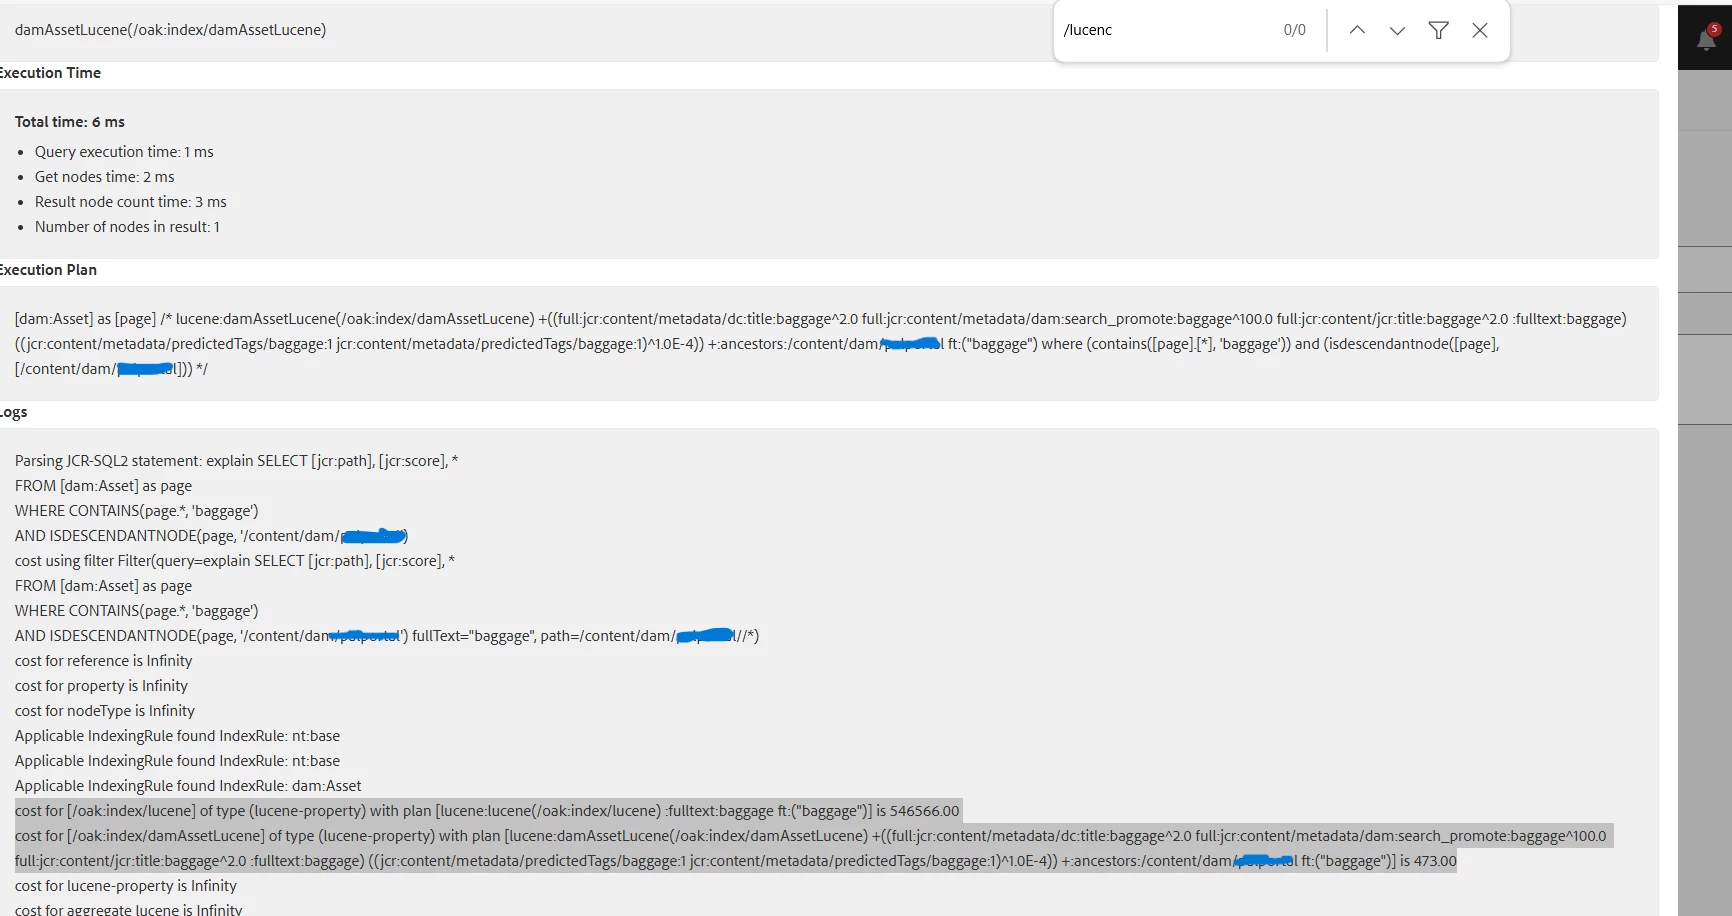1732x916 pixels.
Task: Click cost for reference is Infinity
Action: point(103,661)
